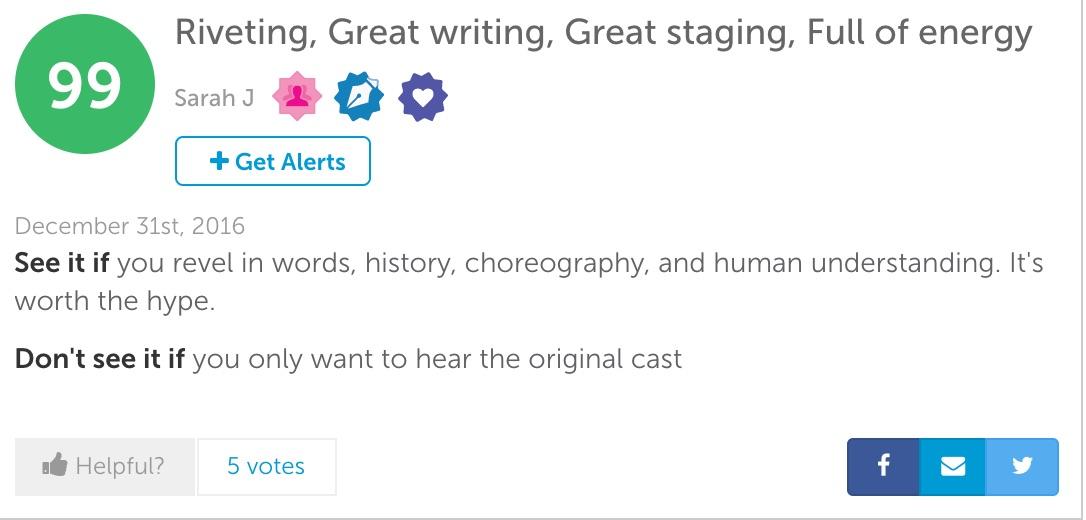Click the worth the hype text line
The width and height of the screenshot is (1086, 520).
[115, 301]
